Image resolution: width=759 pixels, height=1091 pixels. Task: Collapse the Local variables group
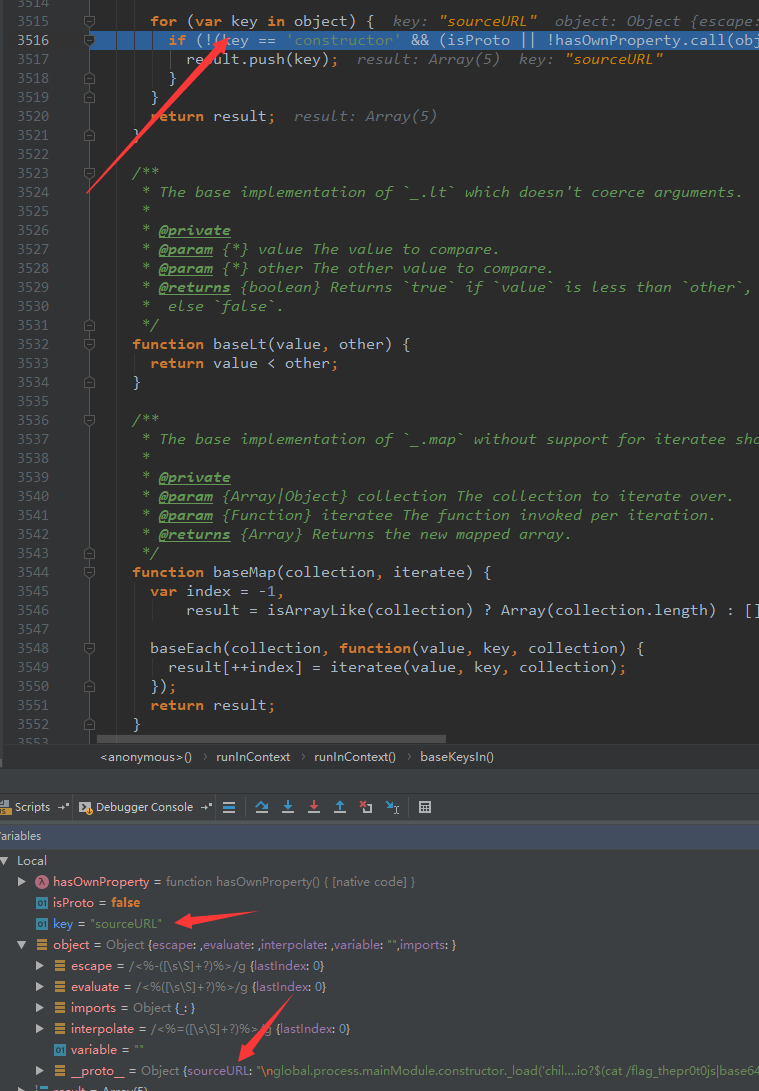pos(4,861)
